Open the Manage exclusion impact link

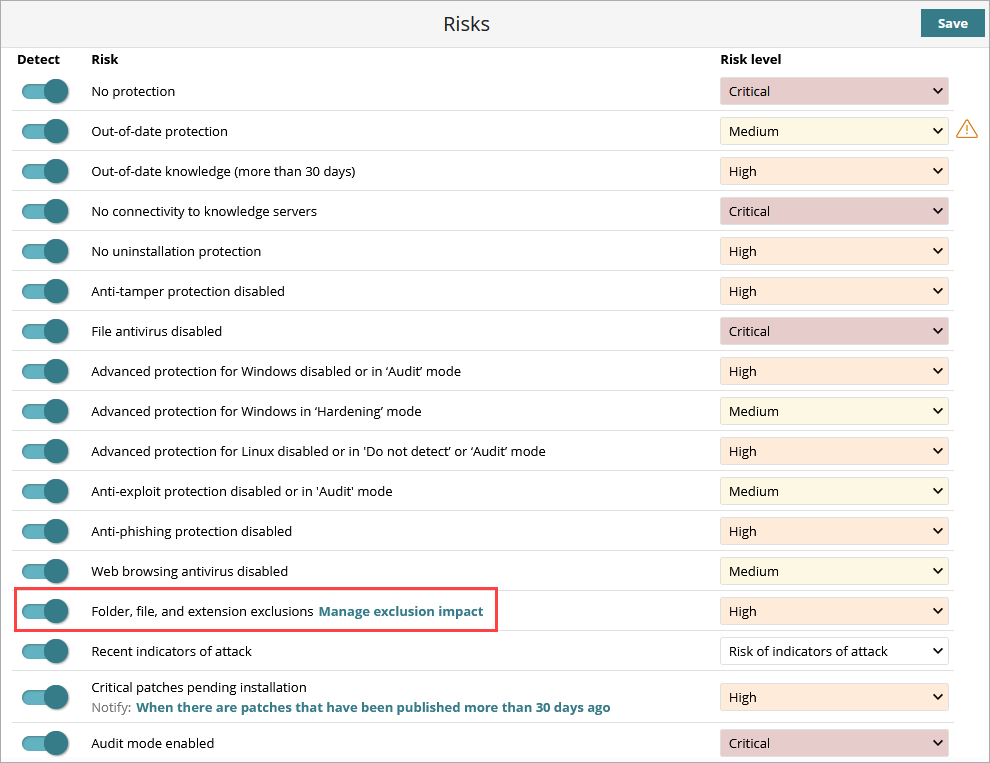[x=400, y=611]
